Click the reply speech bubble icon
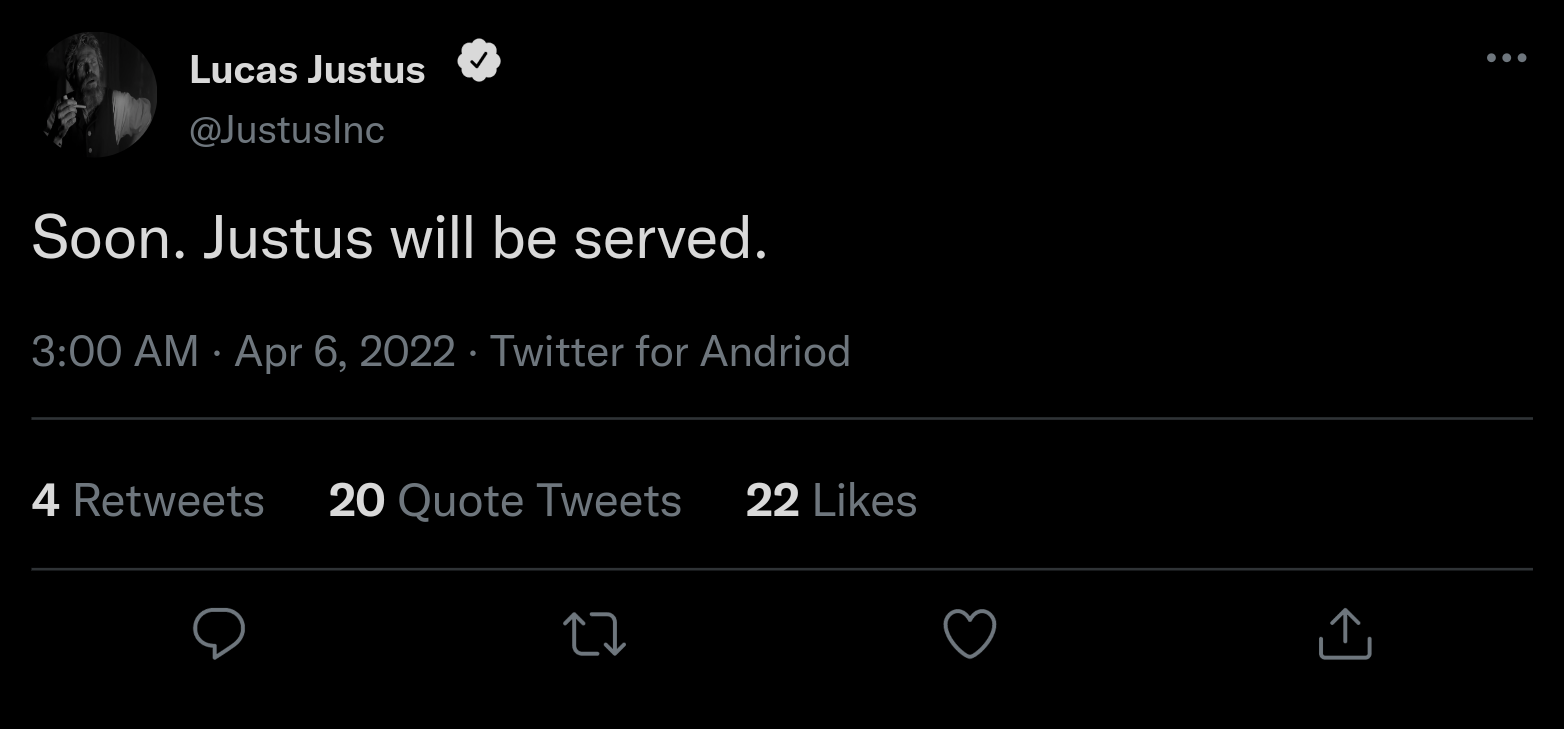The width and height of the screenshot is (1564, 729). click(218, 634)
